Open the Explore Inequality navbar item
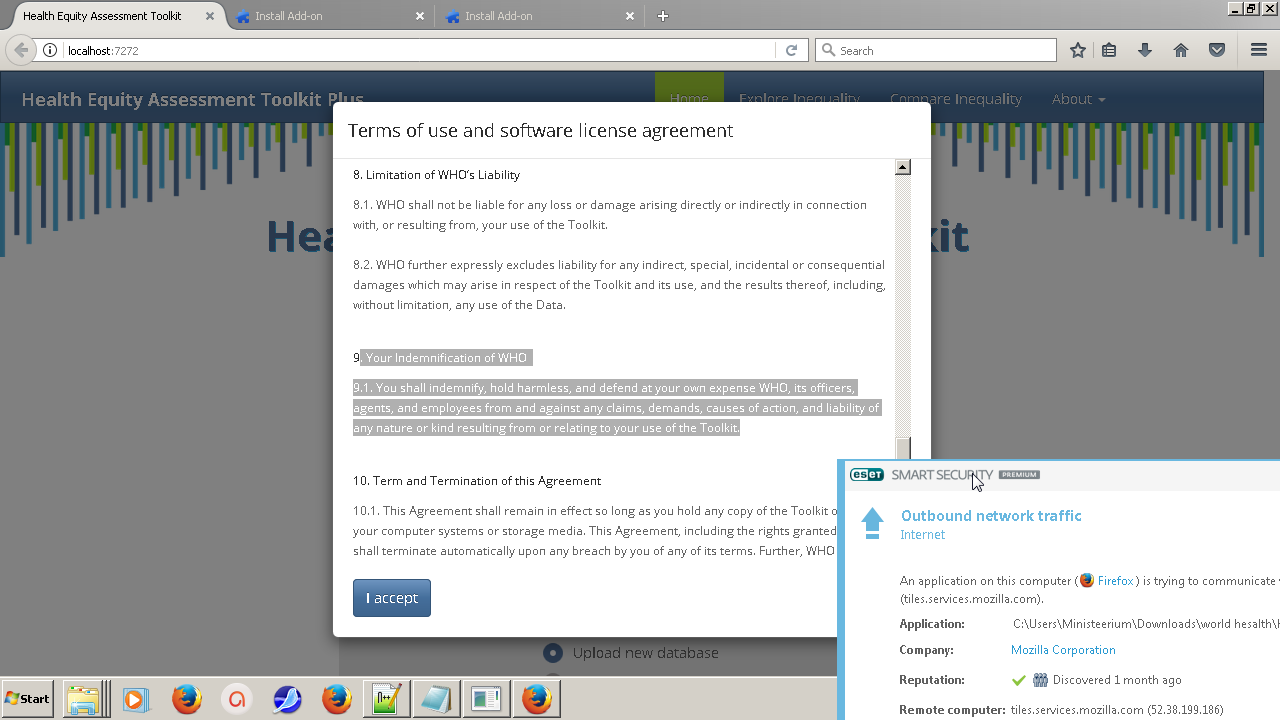The height and width of the screenshot is (720, 1280). [799, 99]
